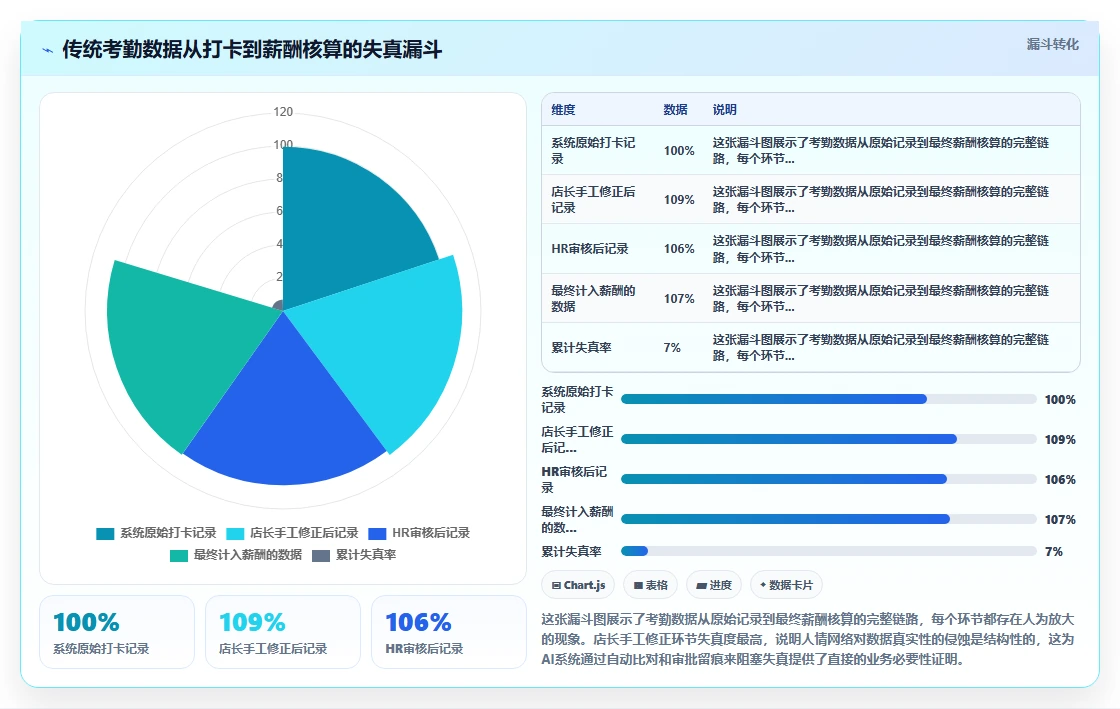1120x709 pixels.
Task: Click the Chart.js tag icon
Action: pos(556,585)
